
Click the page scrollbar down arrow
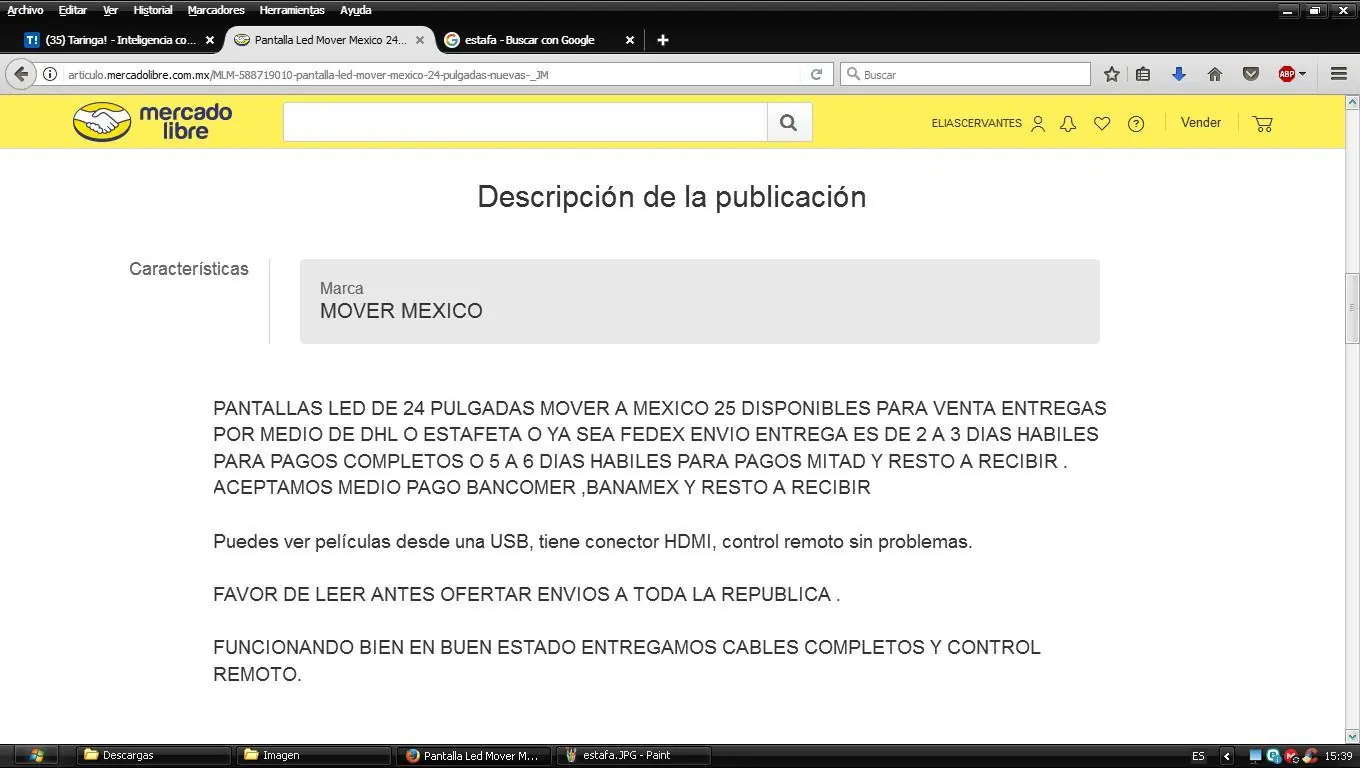[1352, 737]
